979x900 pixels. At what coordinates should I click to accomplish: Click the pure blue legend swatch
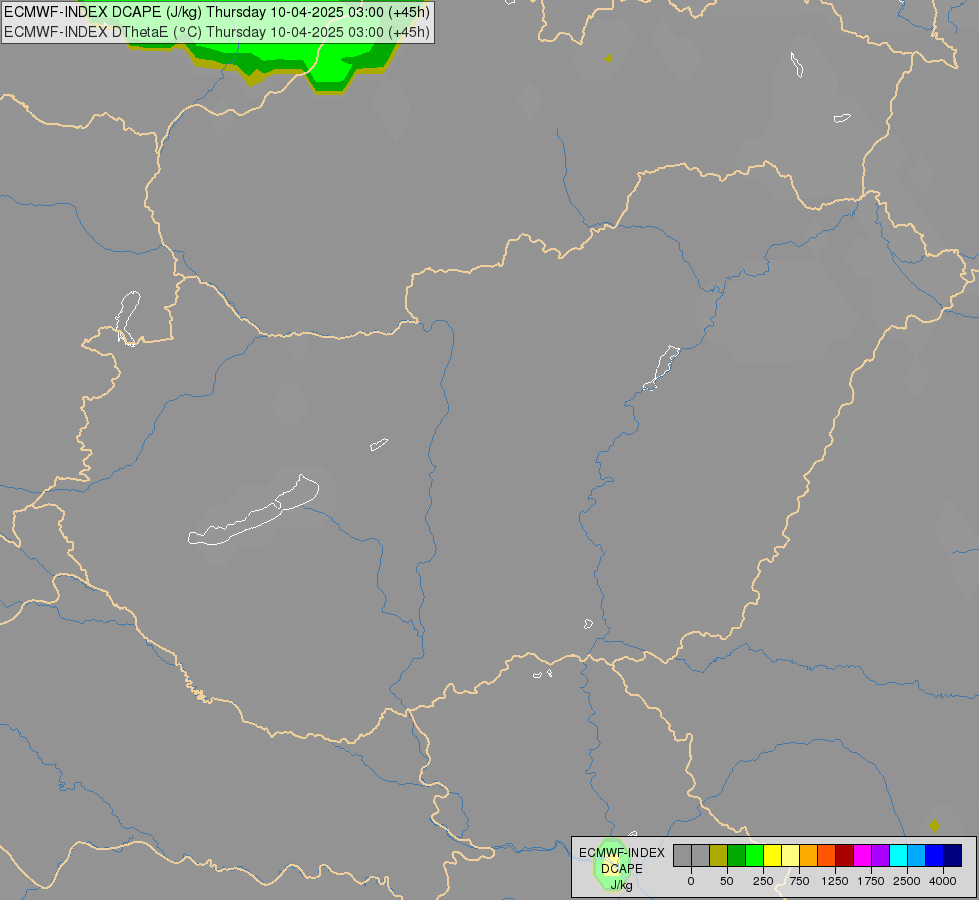(x=935, y=856)
